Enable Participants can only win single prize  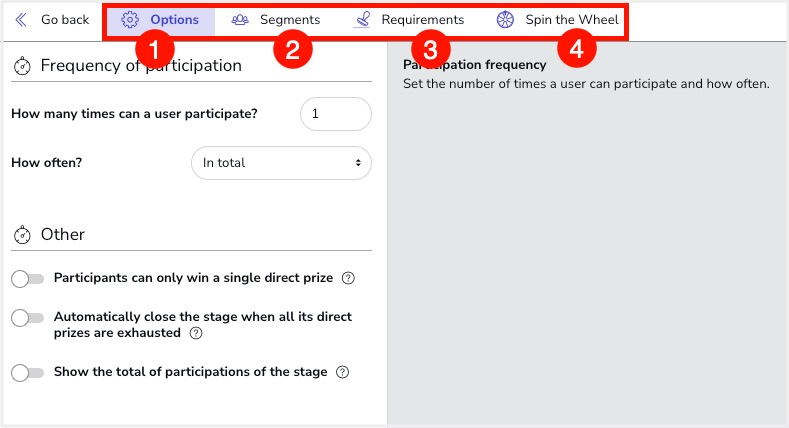28,278
